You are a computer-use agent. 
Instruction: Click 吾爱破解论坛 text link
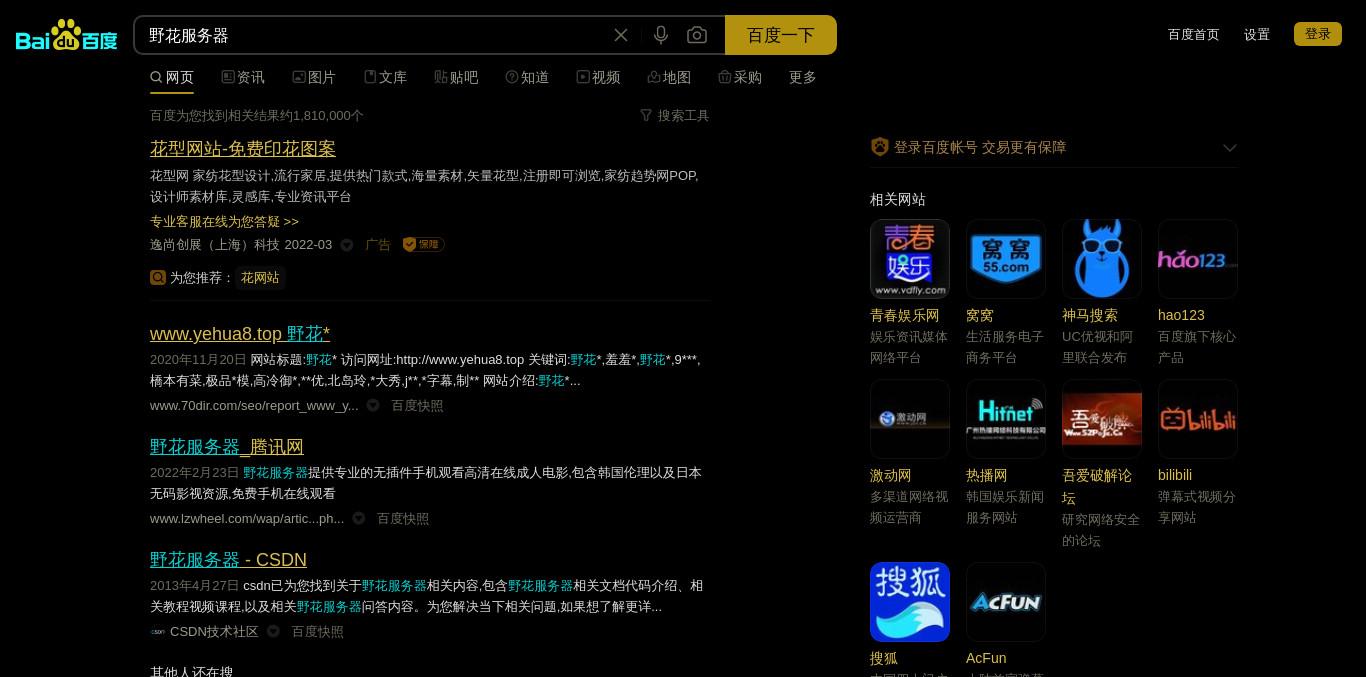click(x=1097, y=486)
